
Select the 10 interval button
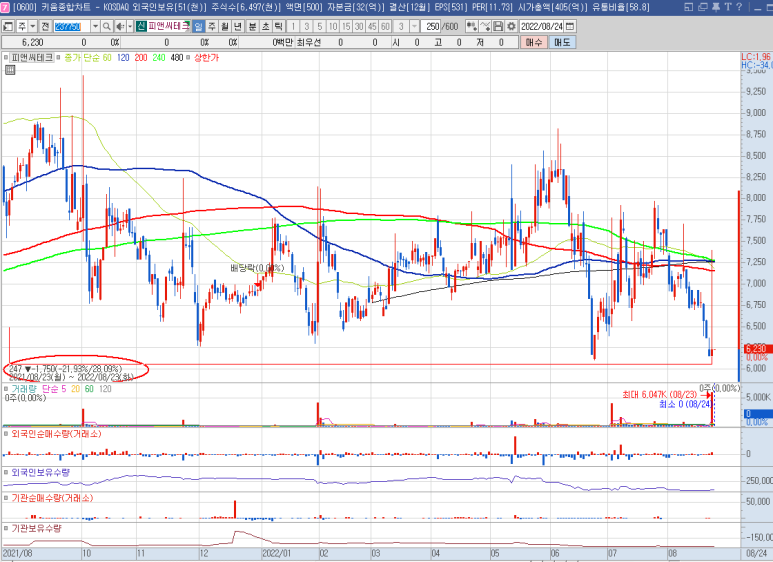pos(333,26)
